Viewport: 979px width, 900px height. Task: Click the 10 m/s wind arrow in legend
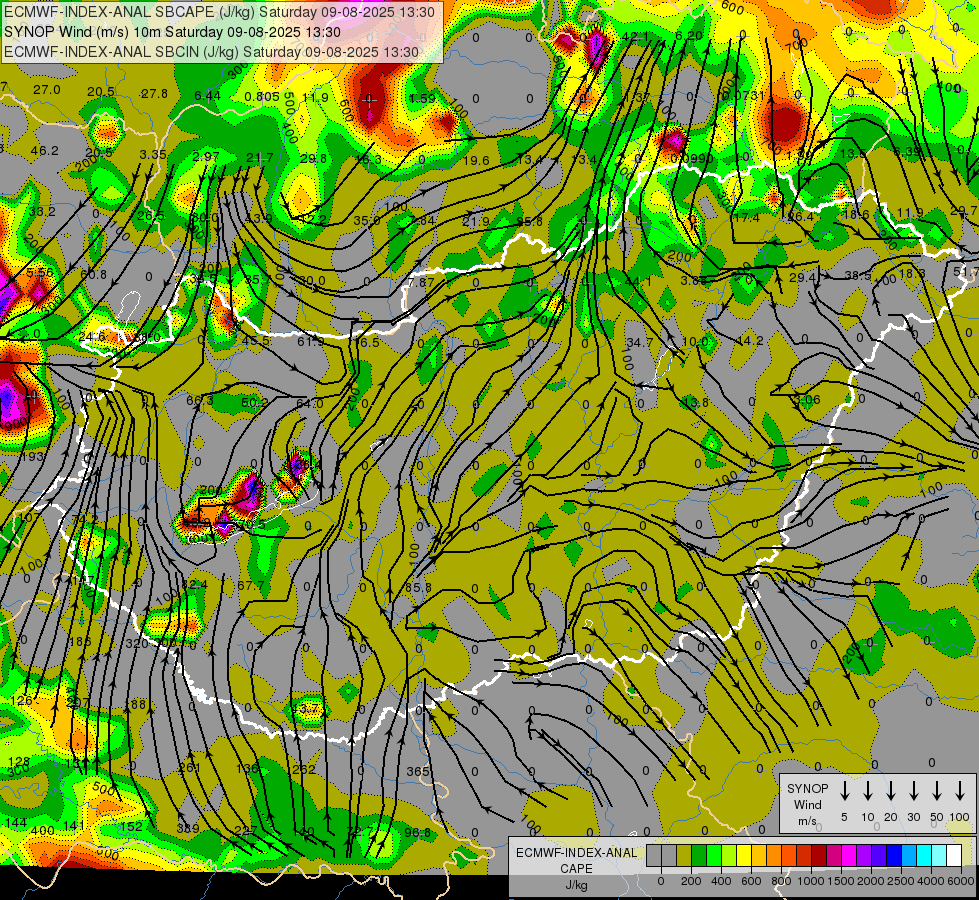tap(867, 791)
